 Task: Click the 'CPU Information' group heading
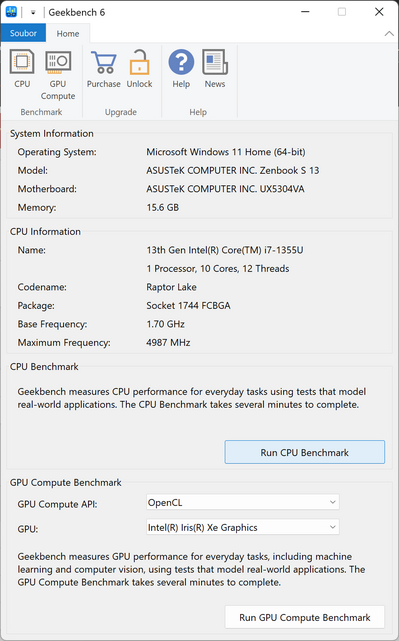(x=45, y=231)
